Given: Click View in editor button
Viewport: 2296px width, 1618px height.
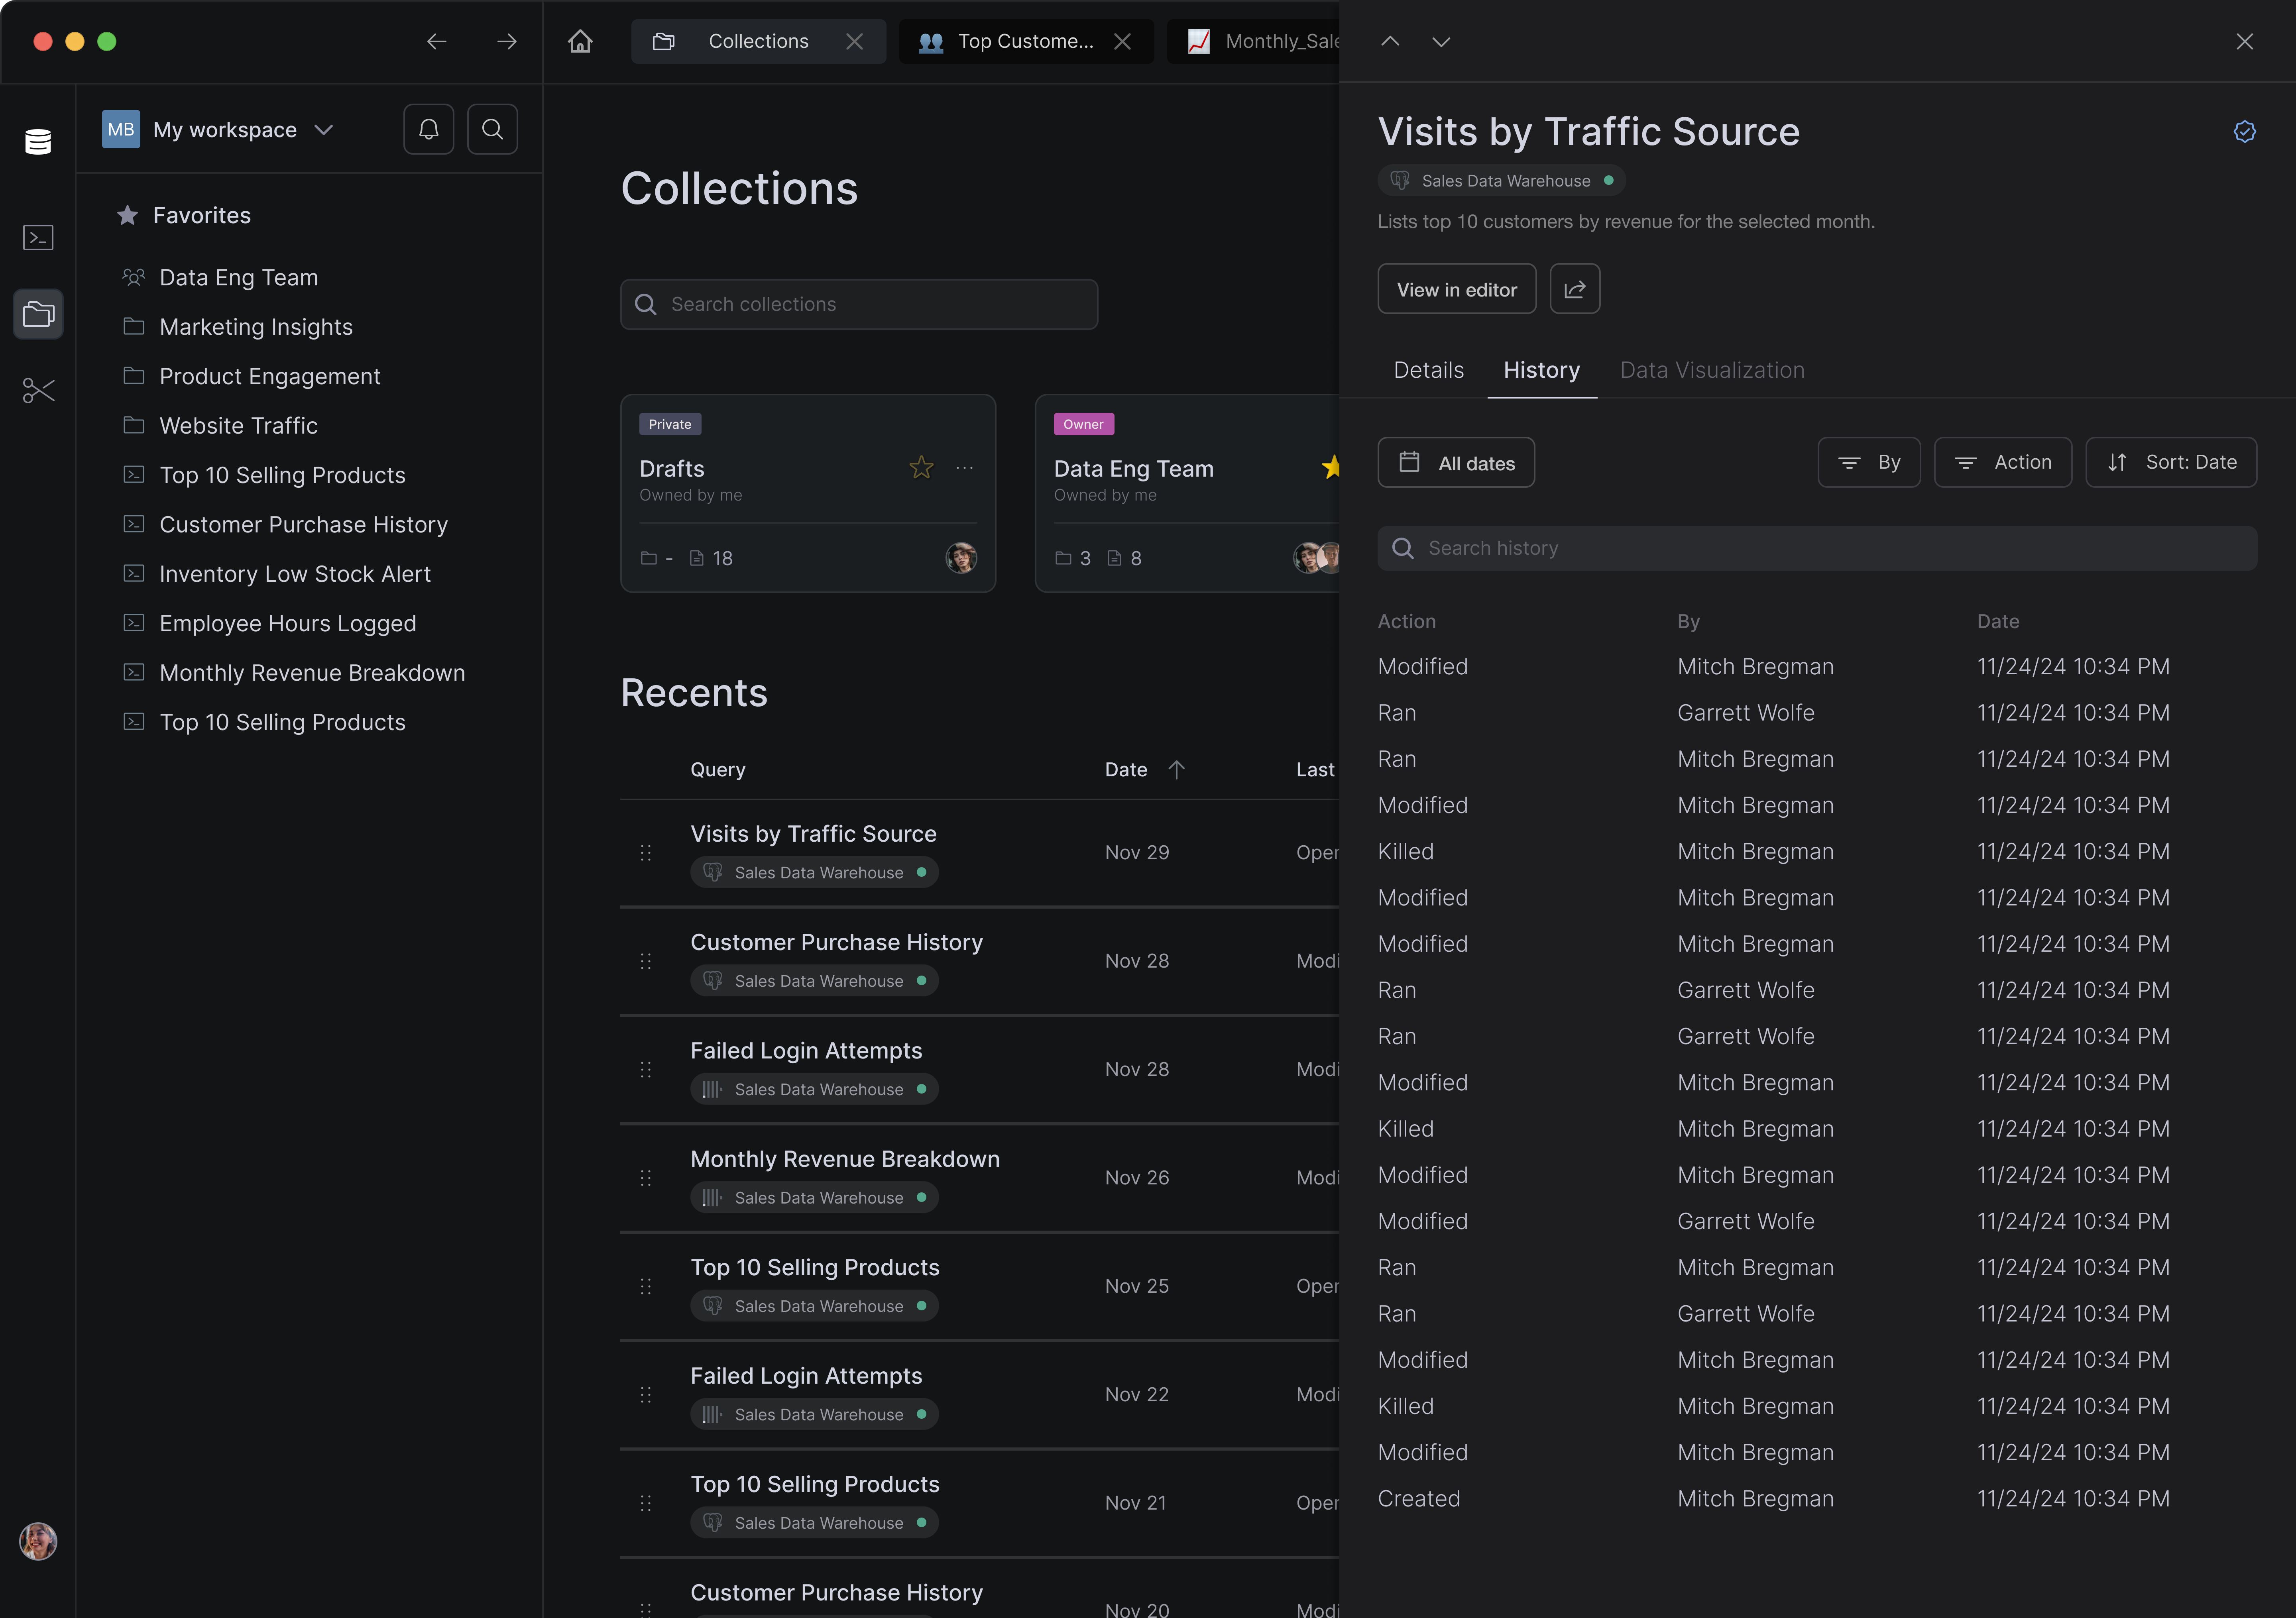Looking at the screenshot, I should click(1456, 289).
